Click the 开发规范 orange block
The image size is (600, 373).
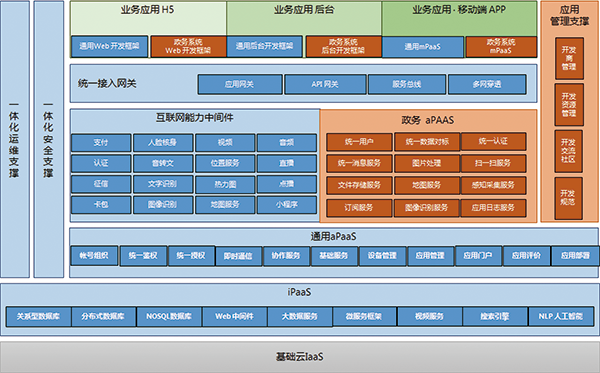569,198
